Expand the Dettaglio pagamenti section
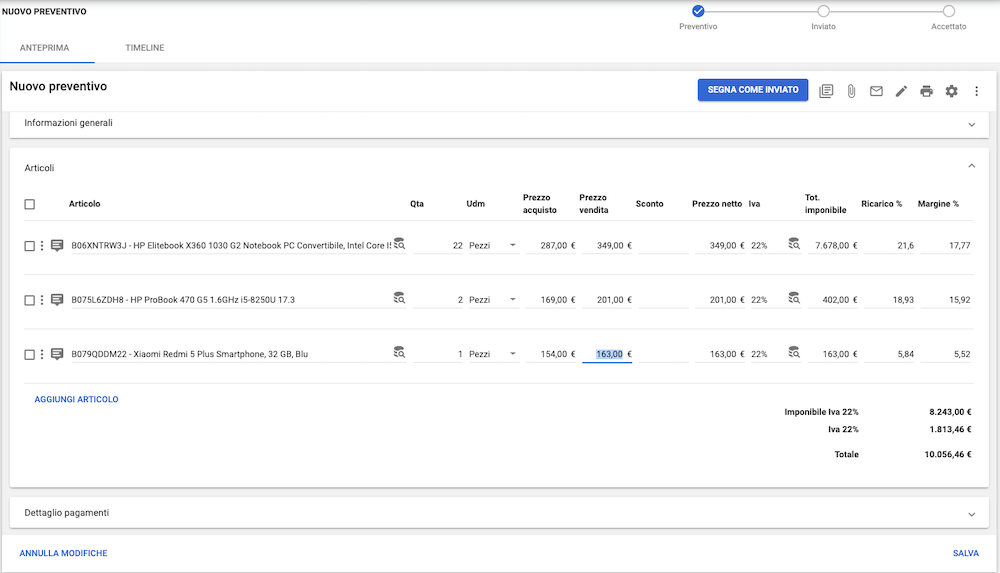The image size is (1000, 573). pos(971,514)
